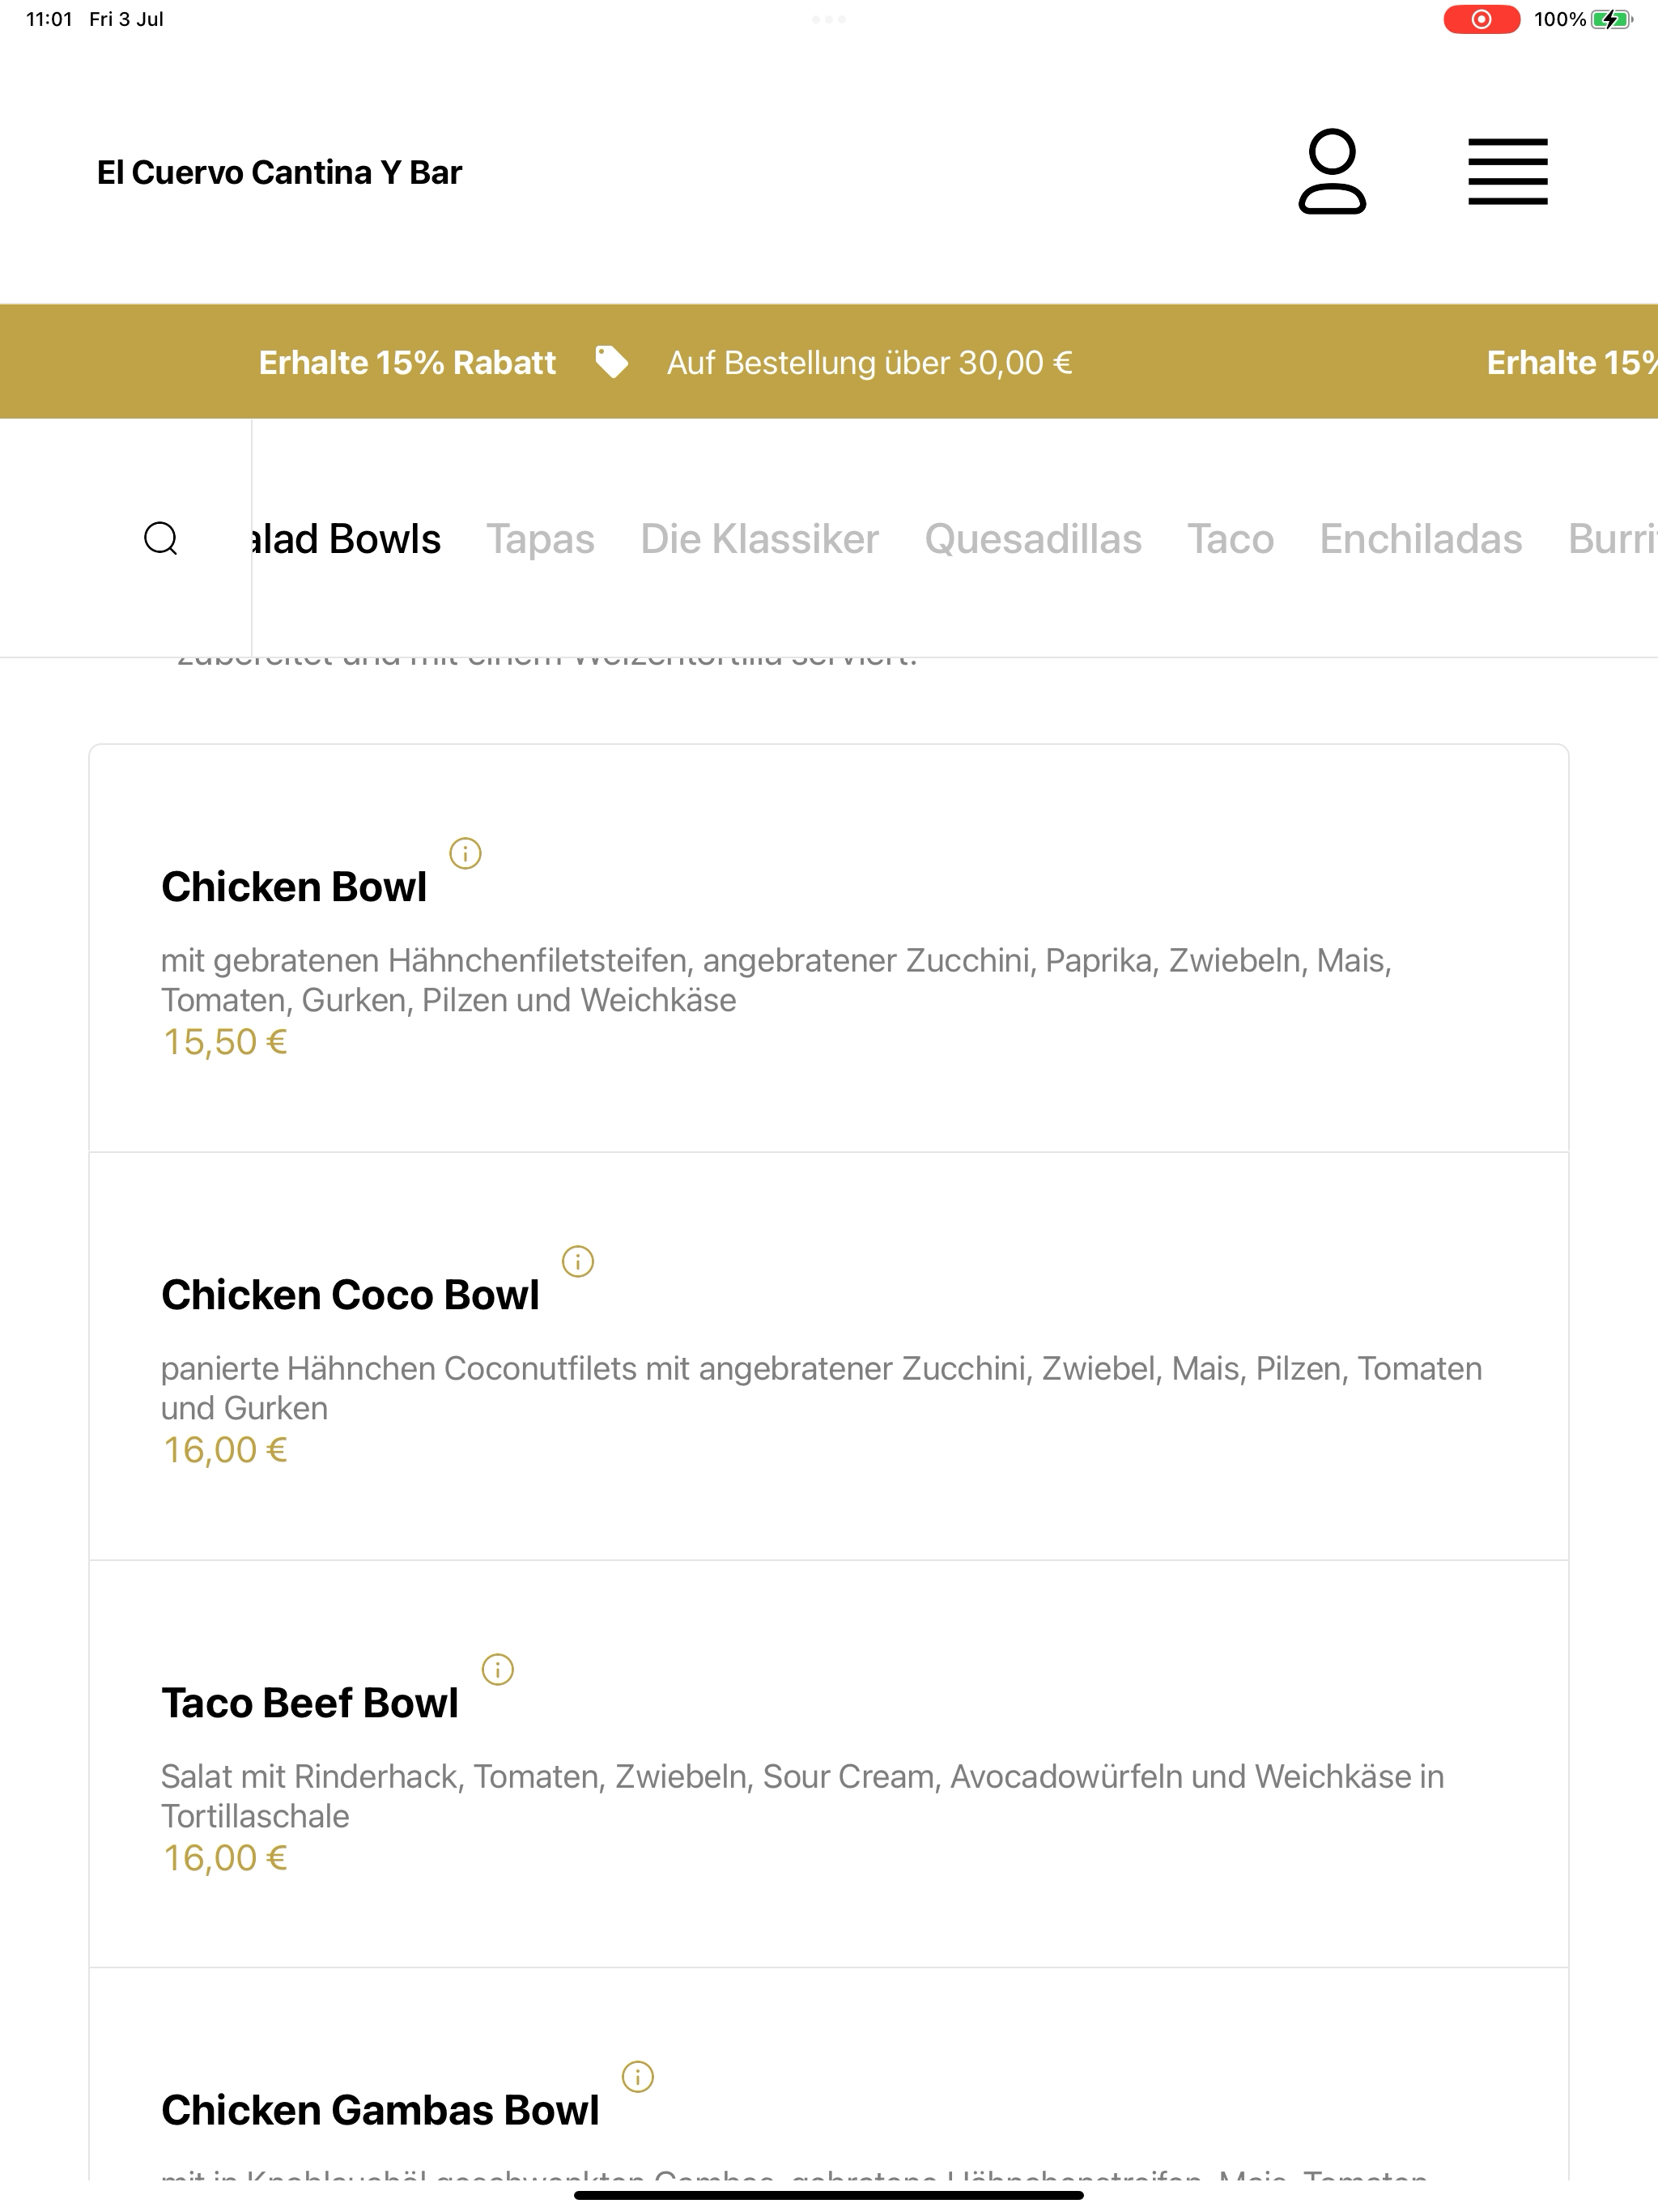Click 'Auf Bestellung über 30,00 €' text

869,362
